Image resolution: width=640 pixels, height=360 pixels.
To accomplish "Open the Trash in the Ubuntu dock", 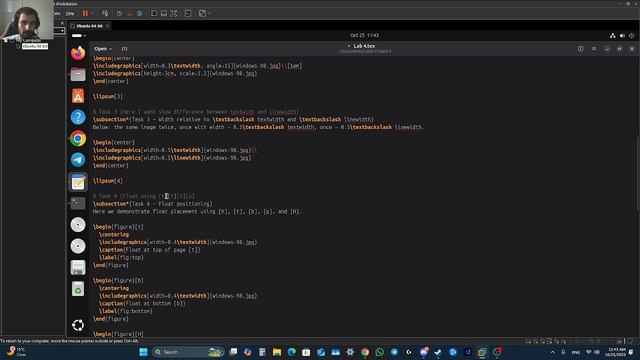I will [x=78, y=289].
